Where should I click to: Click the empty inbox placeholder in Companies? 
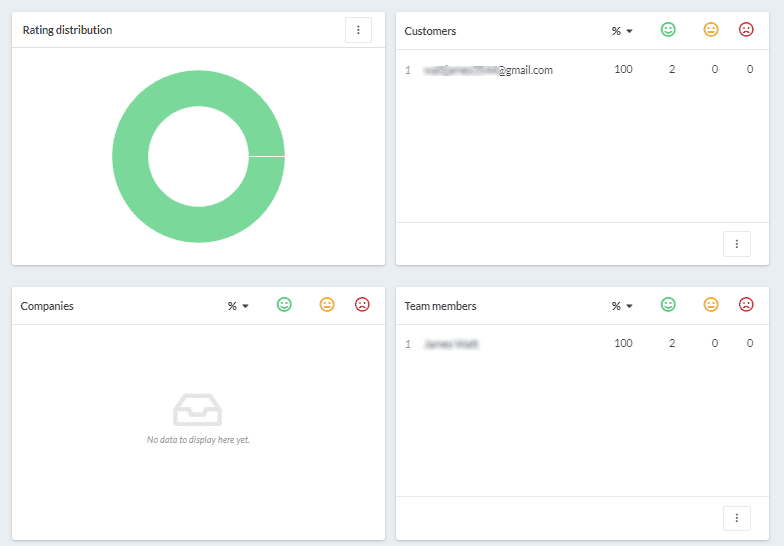point(198,410)
